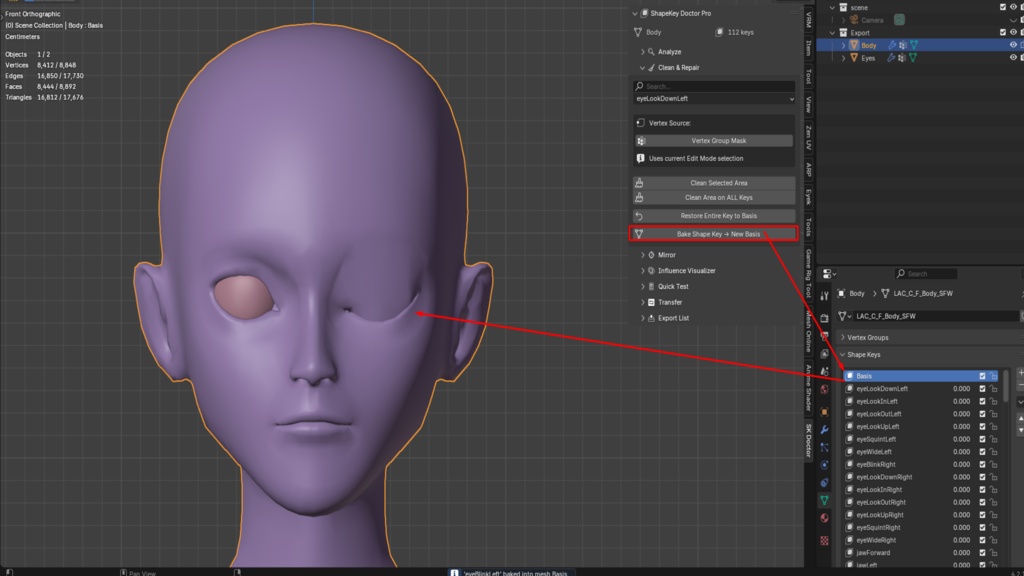The image size is (1024, 576).
Task: Toggle the Export collection exclude checkbox
Action: point(1002,32)
